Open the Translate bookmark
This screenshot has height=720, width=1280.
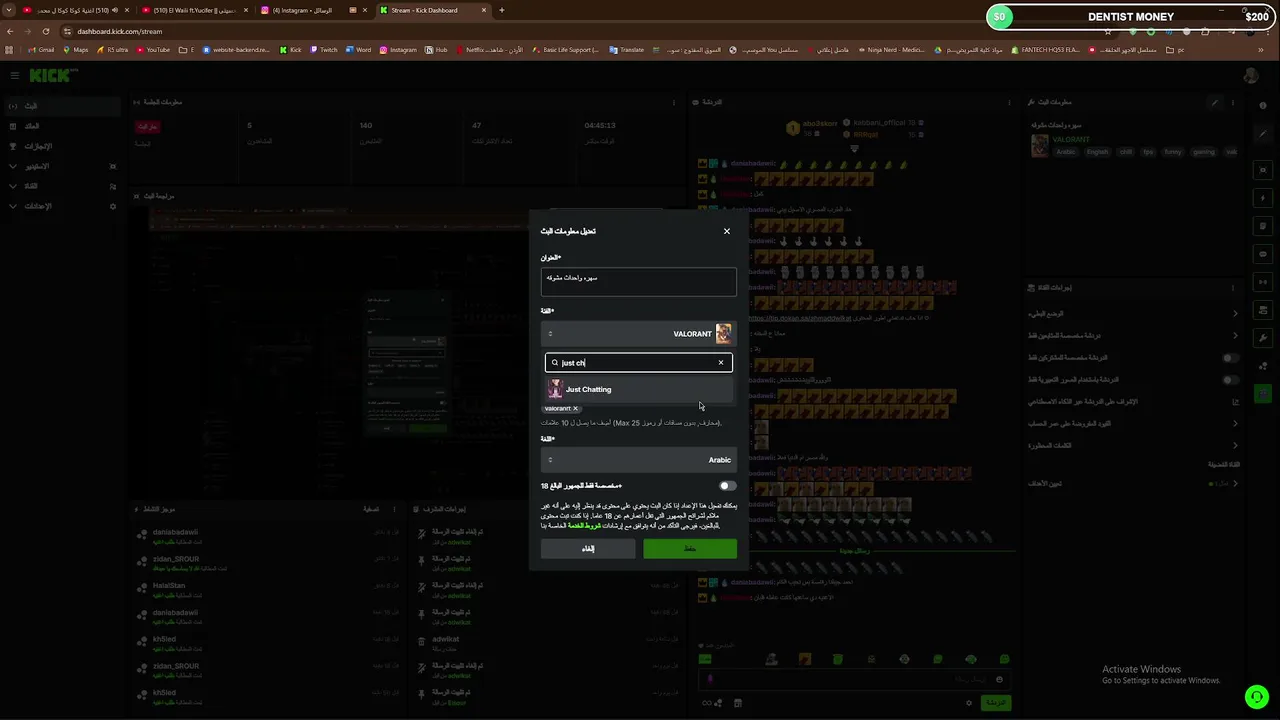(x=627, y=50)
